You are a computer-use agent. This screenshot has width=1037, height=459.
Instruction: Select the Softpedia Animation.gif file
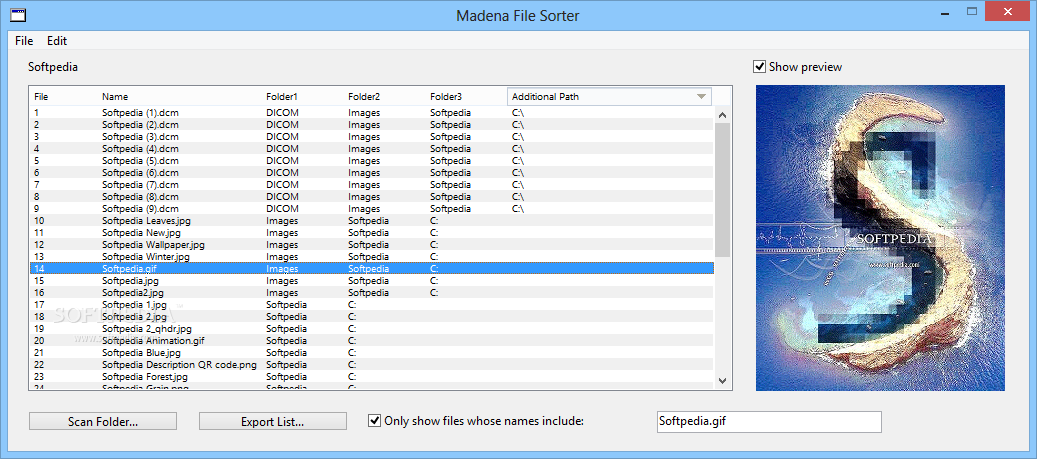coord(372,340)
